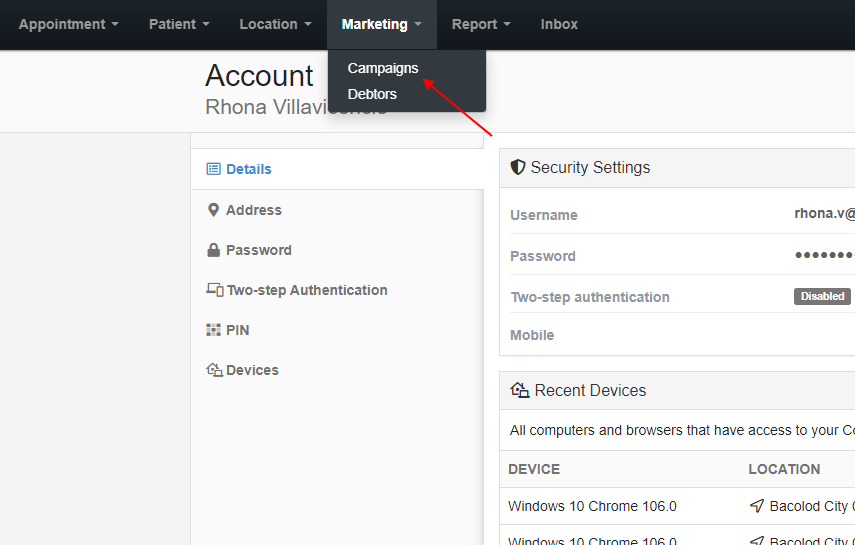
Task: Go to the Inbox
Action: (559, 24)
